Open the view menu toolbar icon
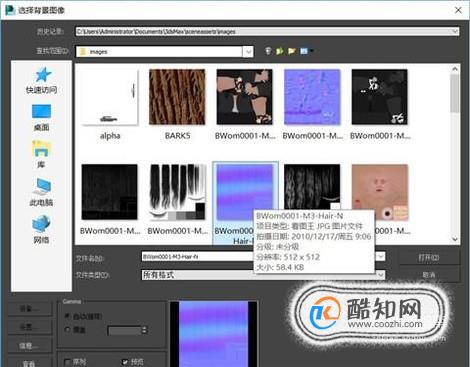Viewport: 470px width, 367px height. (306, 51)
